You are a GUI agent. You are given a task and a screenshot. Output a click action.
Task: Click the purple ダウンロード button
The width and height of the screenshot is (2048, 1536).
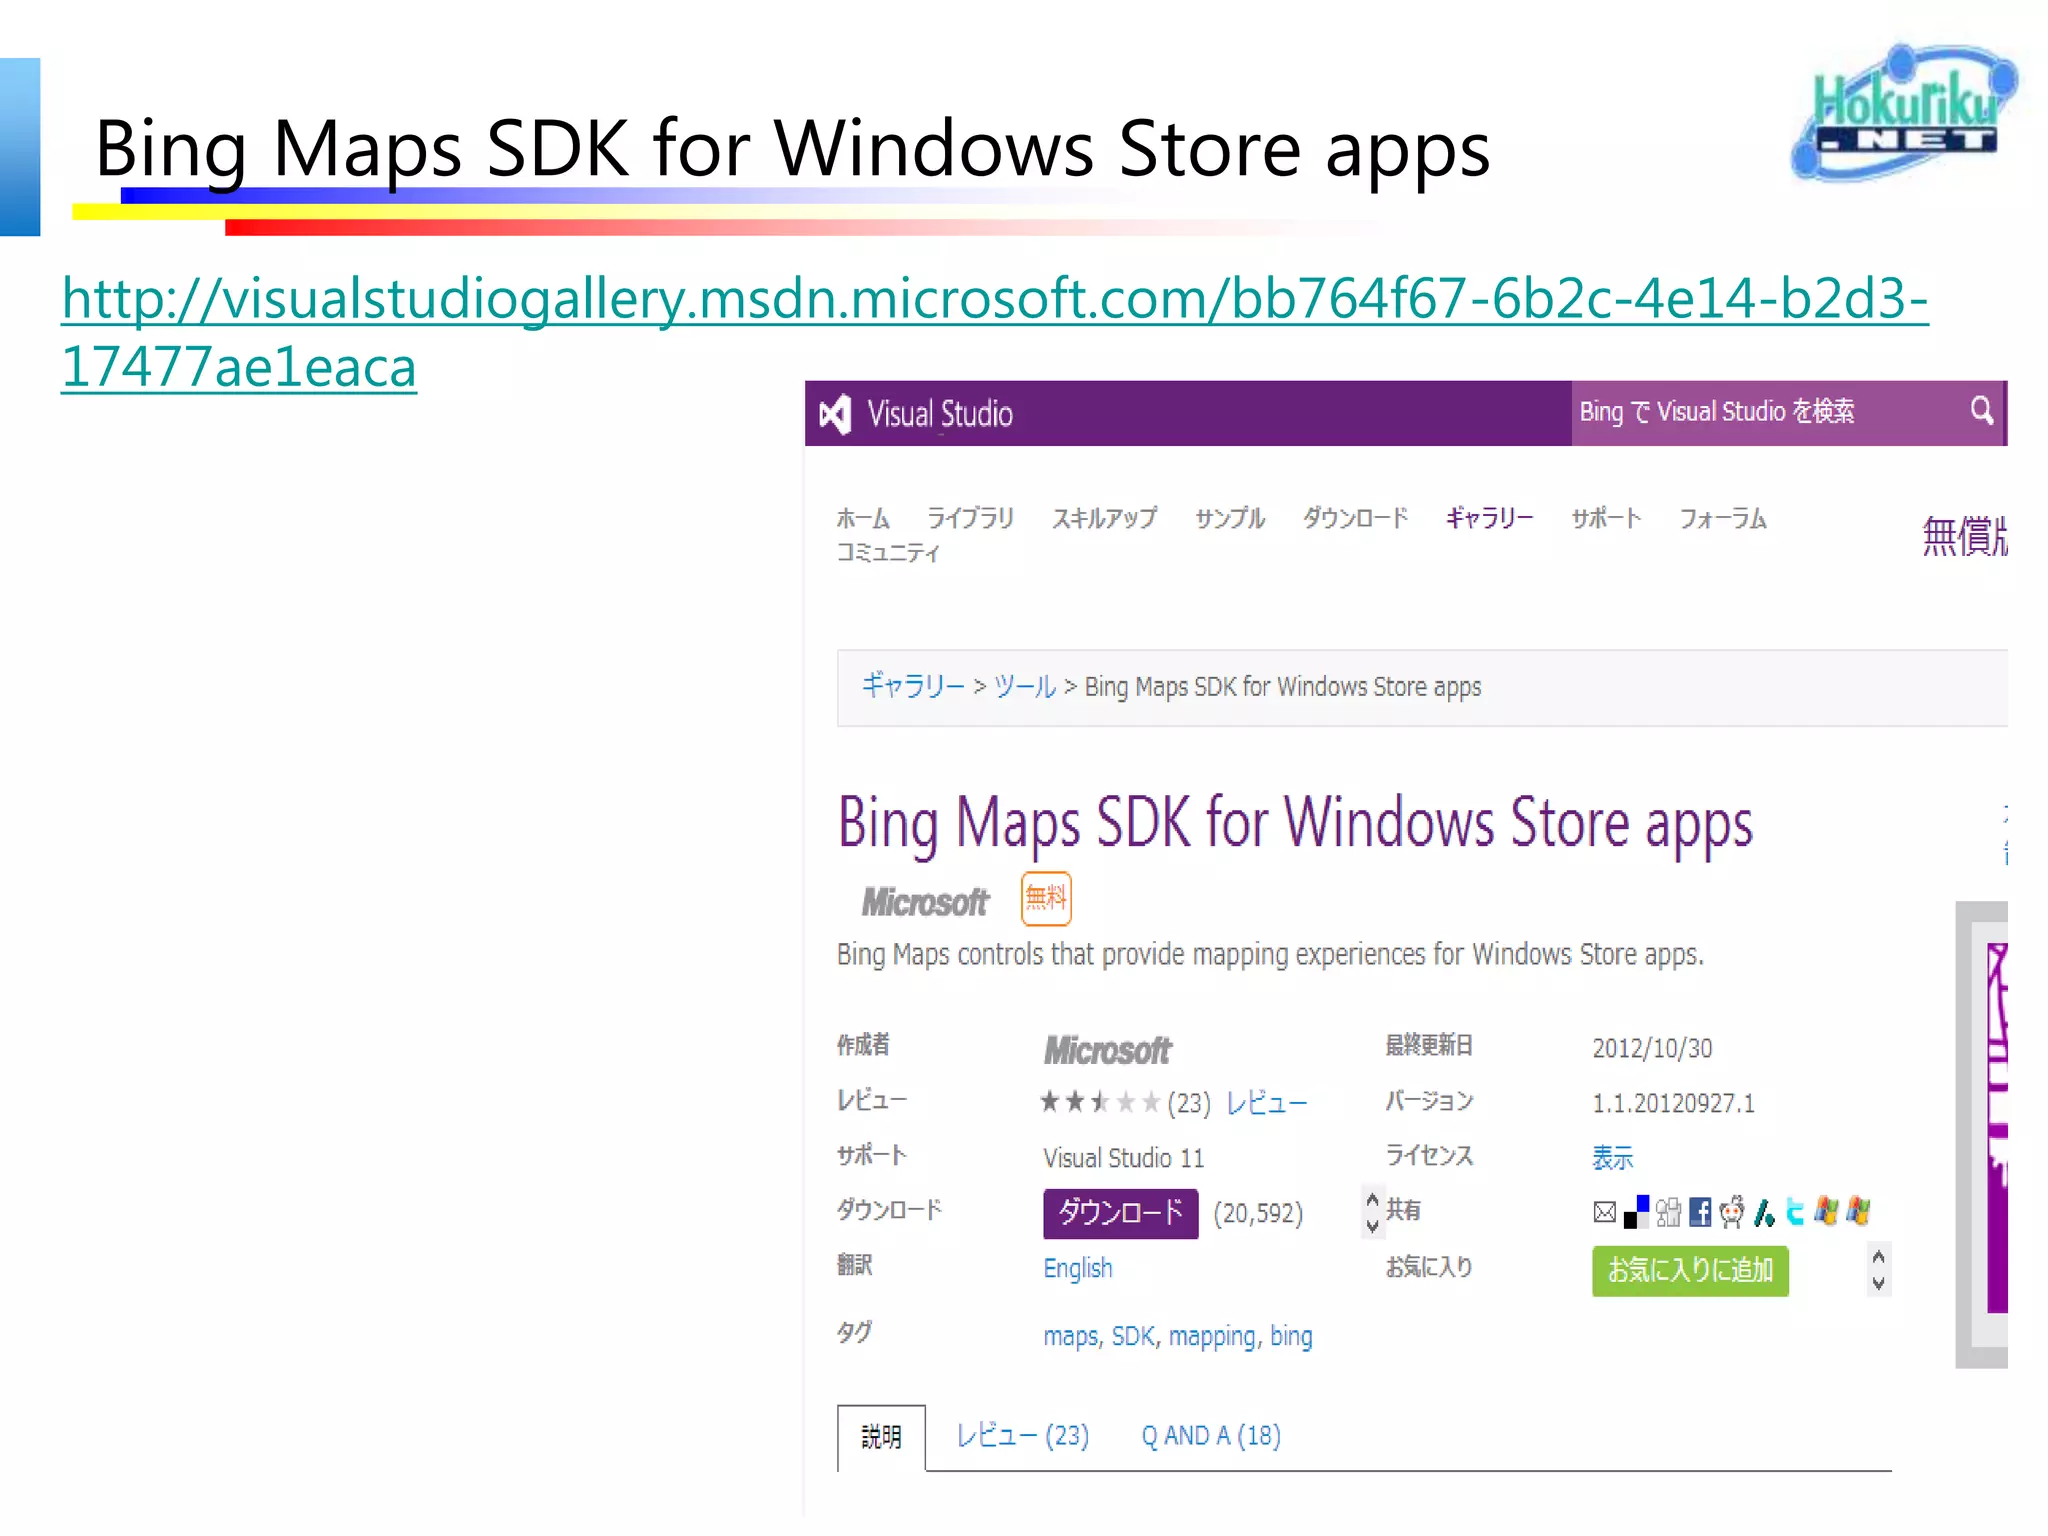[x=1120, y=1213]
